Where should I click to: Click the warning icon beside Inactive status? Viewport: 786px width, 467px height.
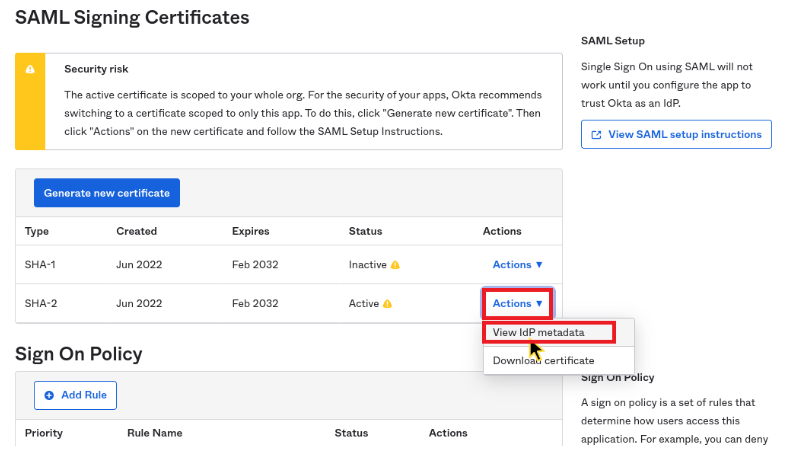pos(395,265)
